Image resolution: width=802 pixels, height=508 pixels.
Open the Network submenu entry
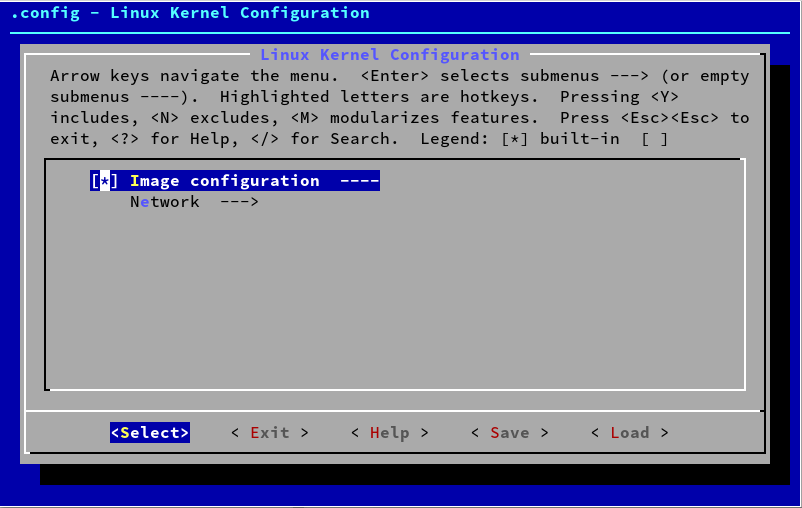165,202
